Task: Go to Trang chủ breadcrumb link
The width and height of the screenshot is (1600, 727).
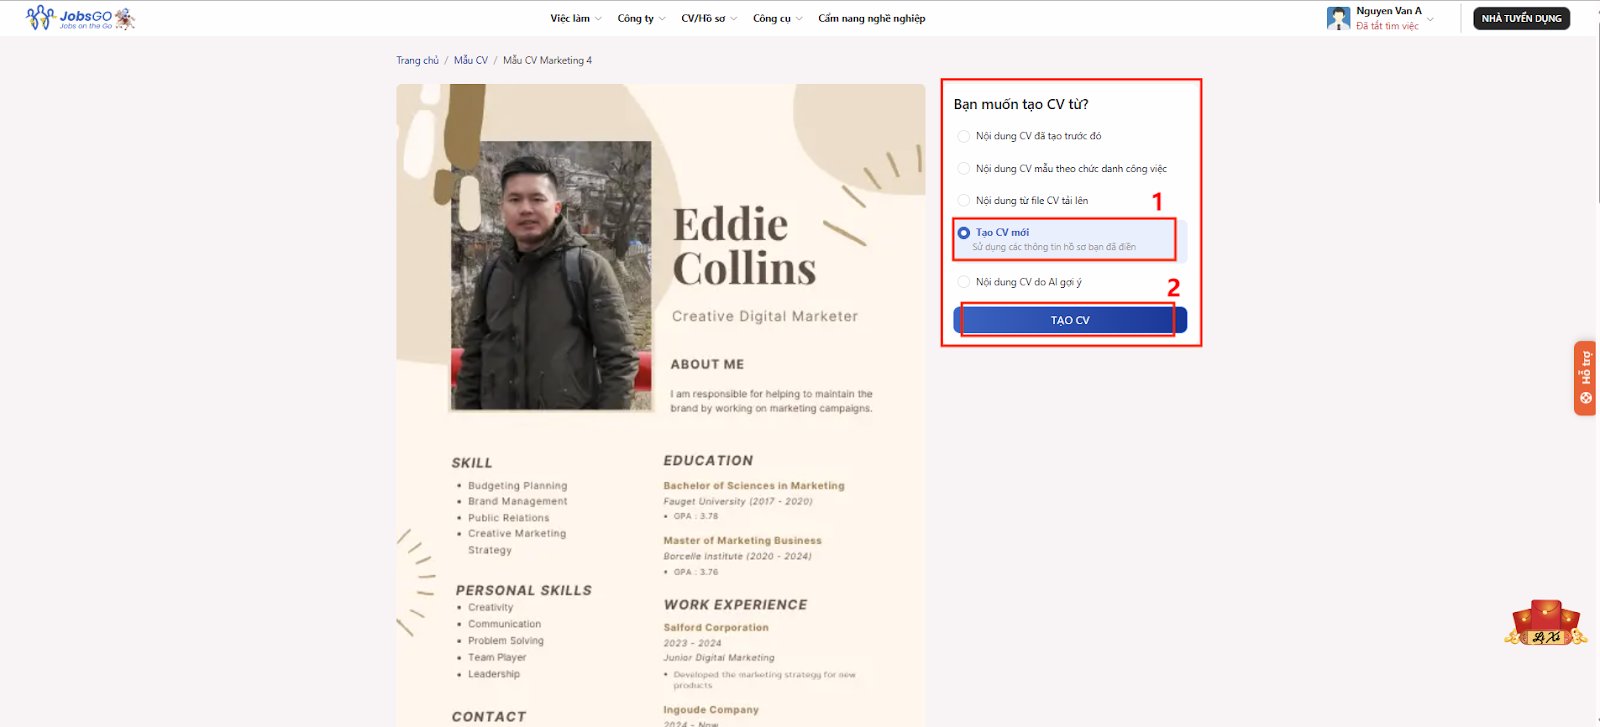Action: [417, 61]
